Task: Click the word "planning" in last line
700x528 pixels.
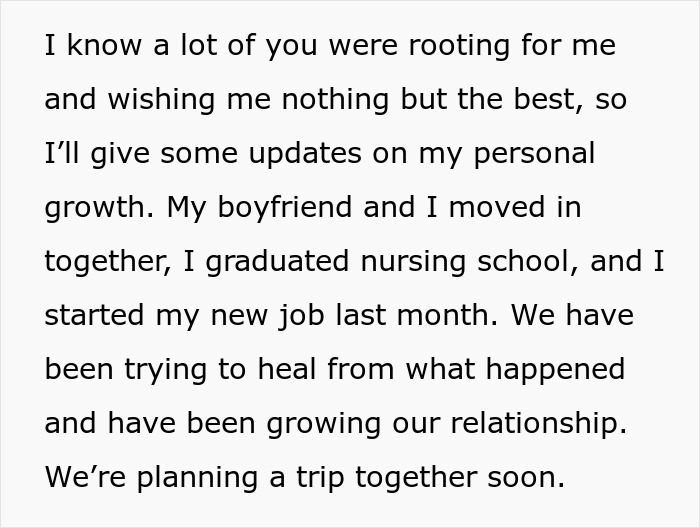Action: coord(197,478)
